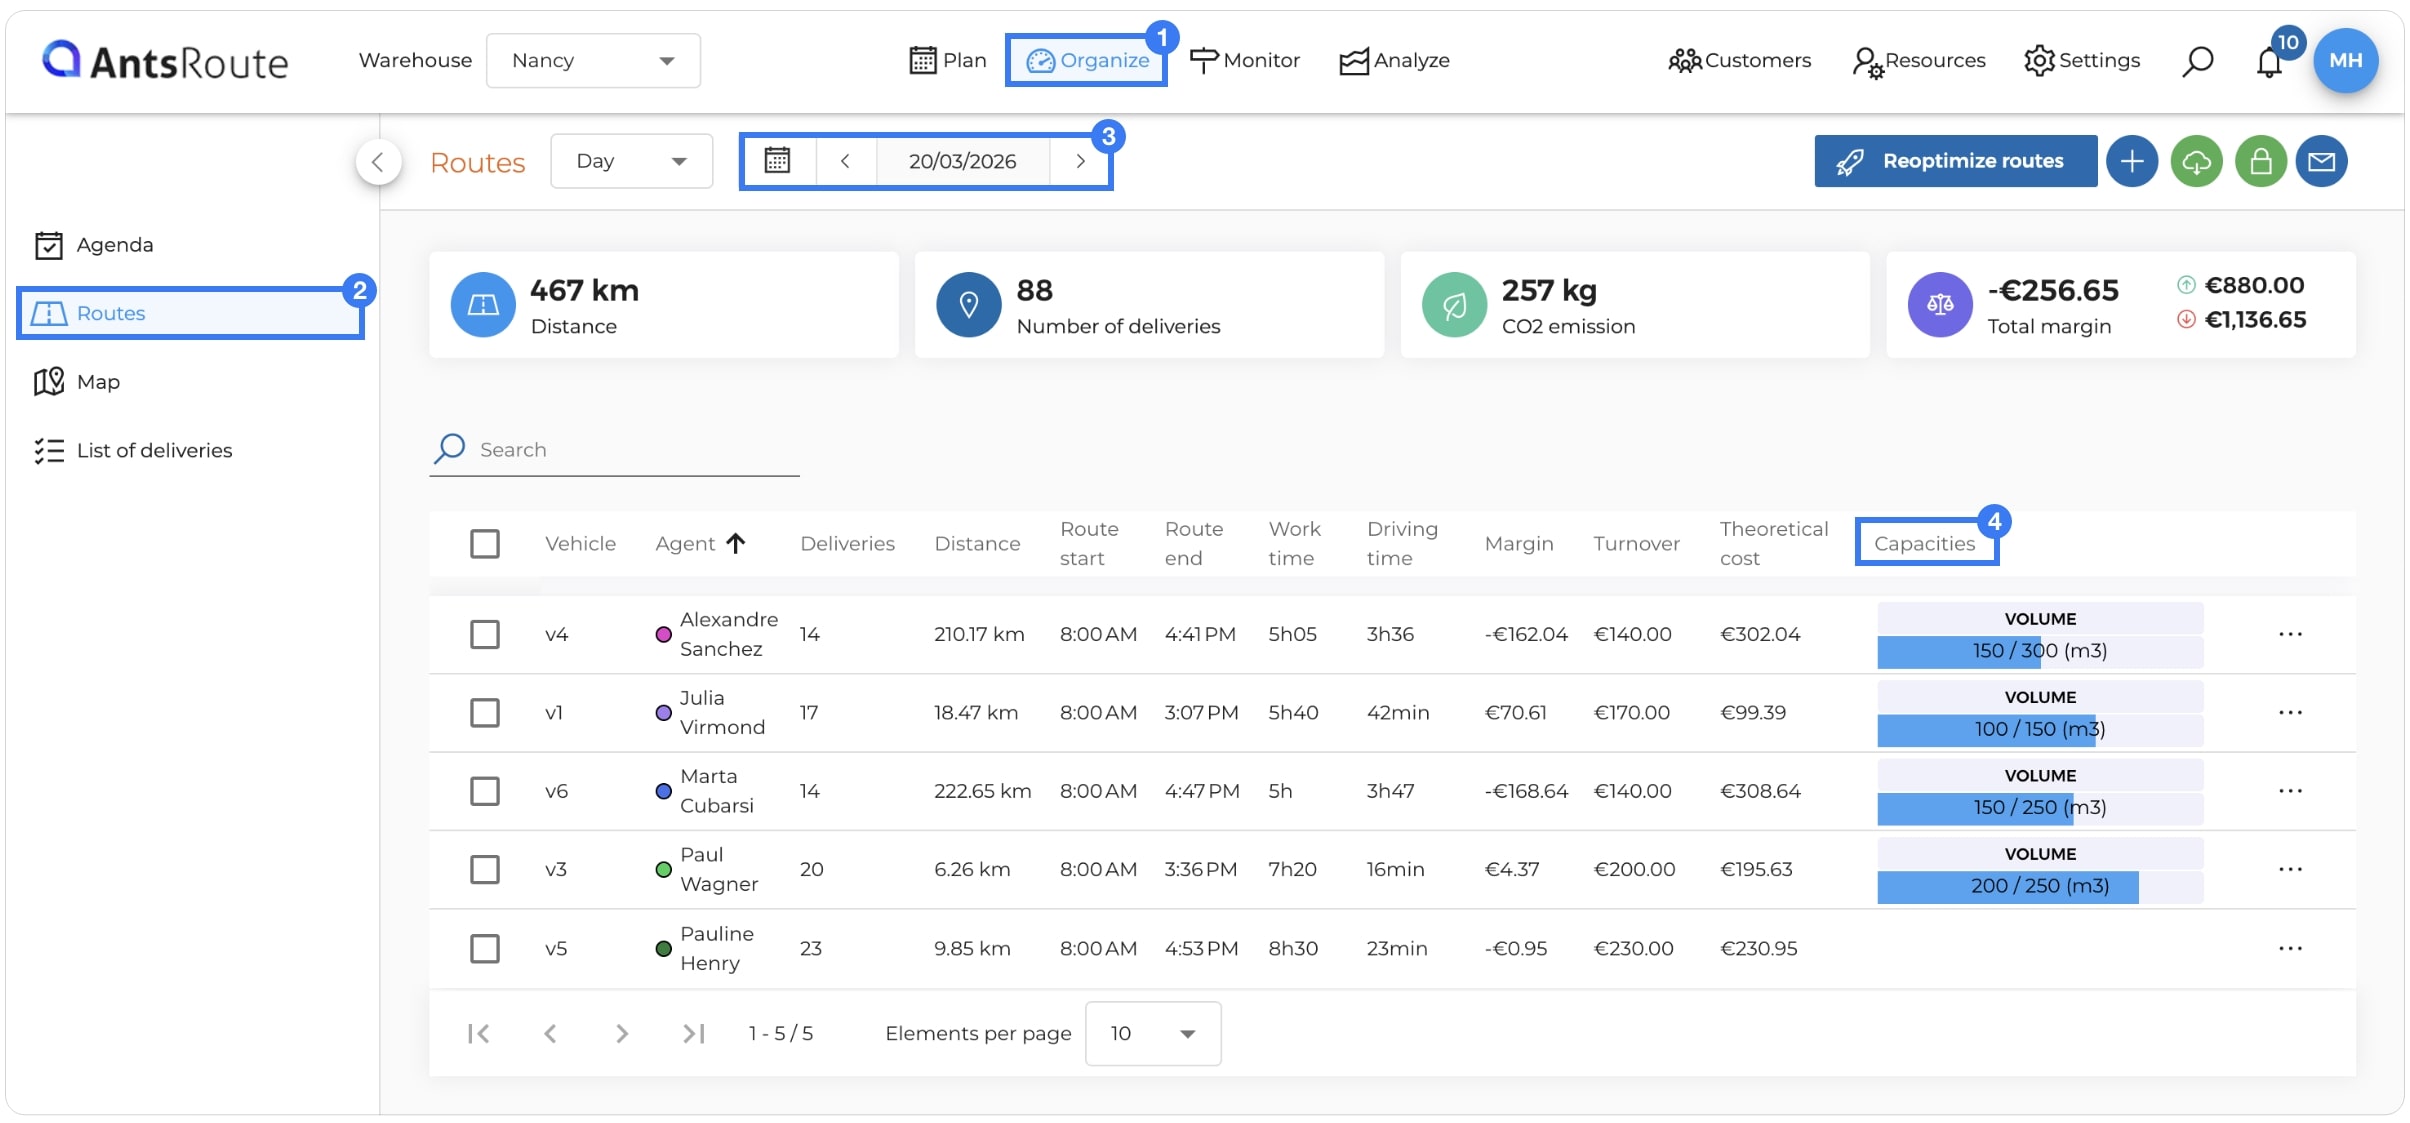
Task: Go to the next day arrow
Action: tap(1080, 161)
